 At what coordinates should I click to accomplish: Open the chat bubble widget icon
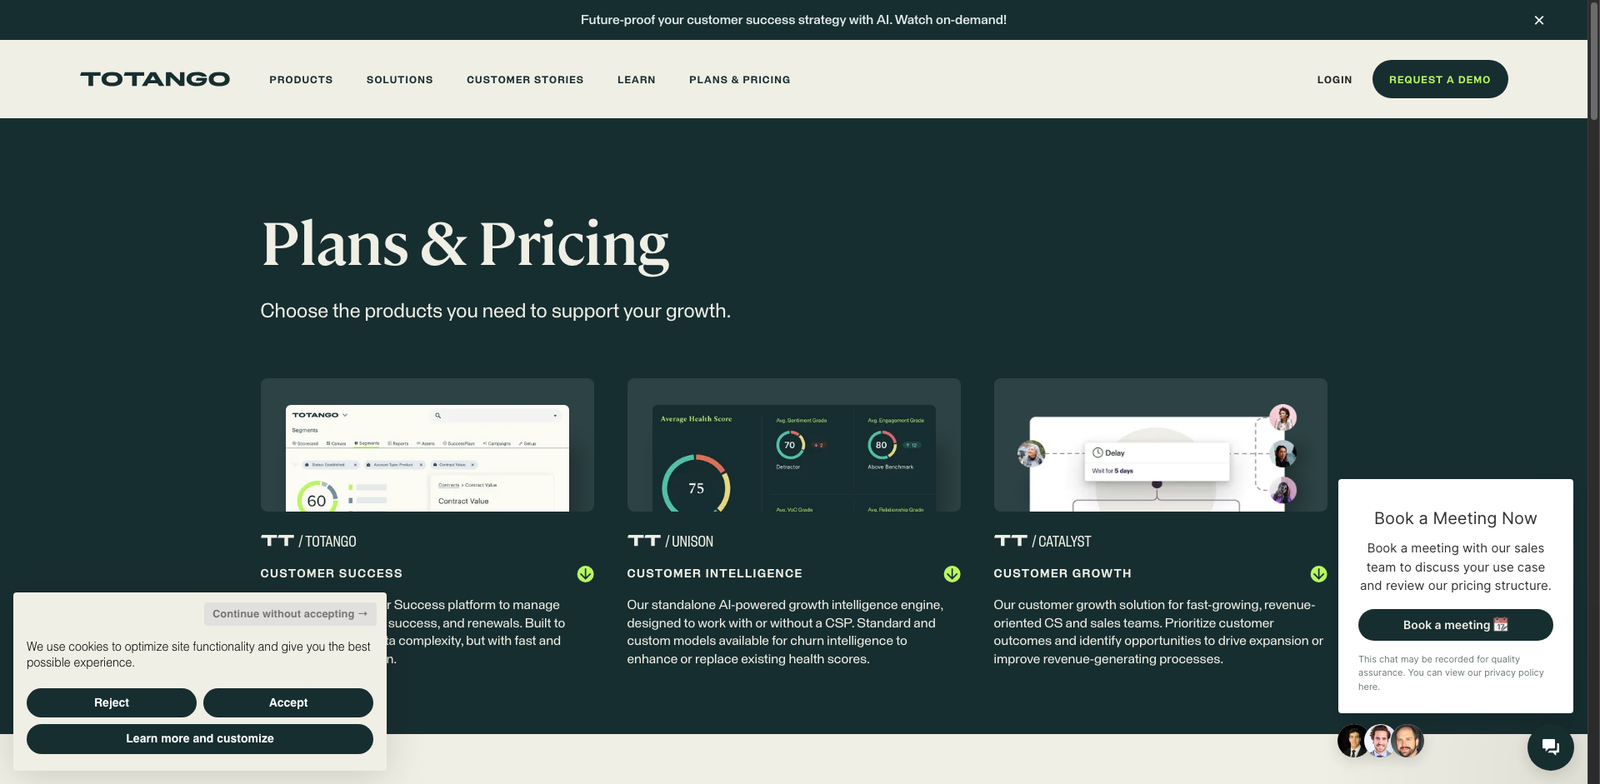tap(1550, 746)
